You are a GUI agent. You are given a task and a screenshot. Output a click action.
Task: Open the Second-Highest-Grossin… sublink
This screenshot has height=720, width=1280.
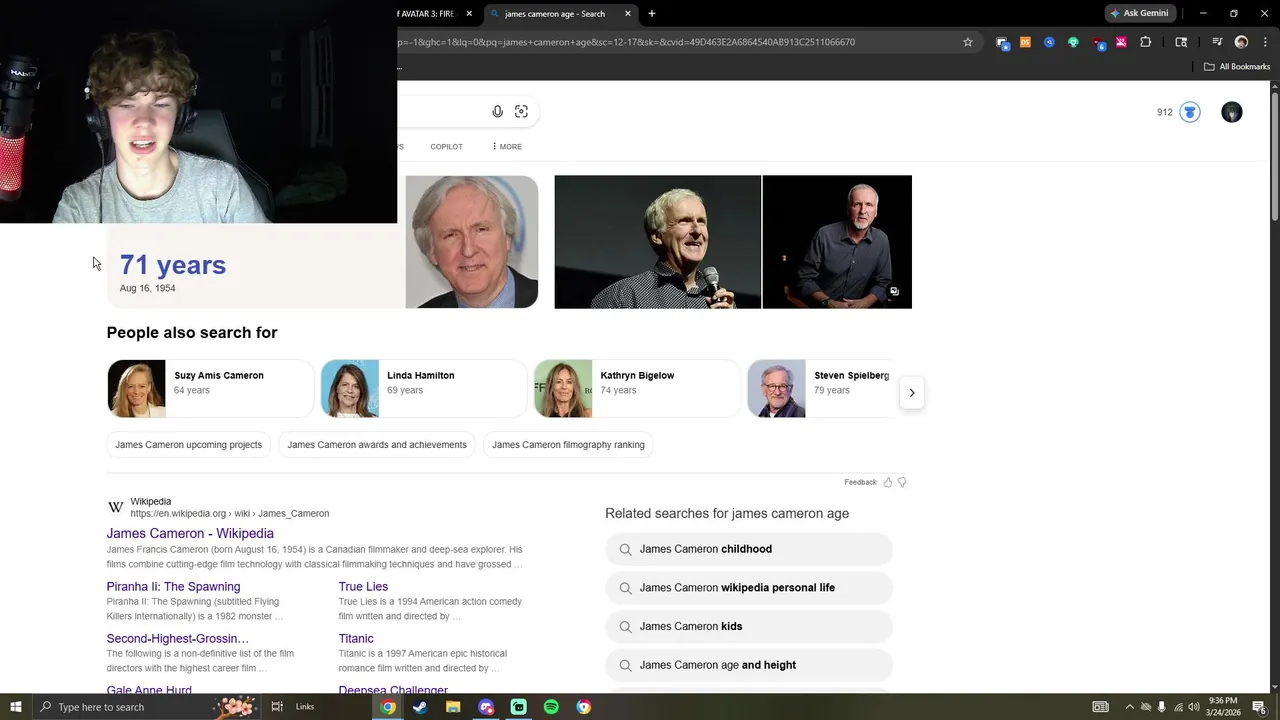click(x=178, y=639)
